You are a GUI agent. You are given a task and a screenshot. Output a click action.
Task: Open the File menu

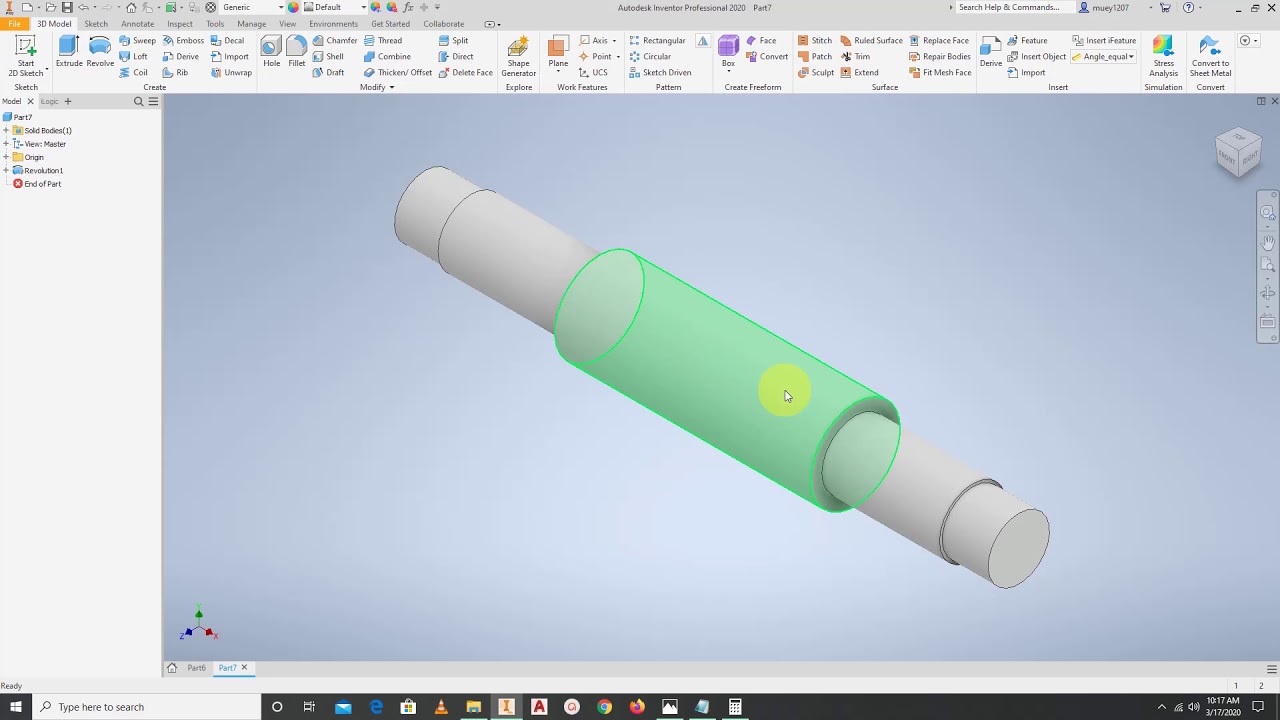14,24
